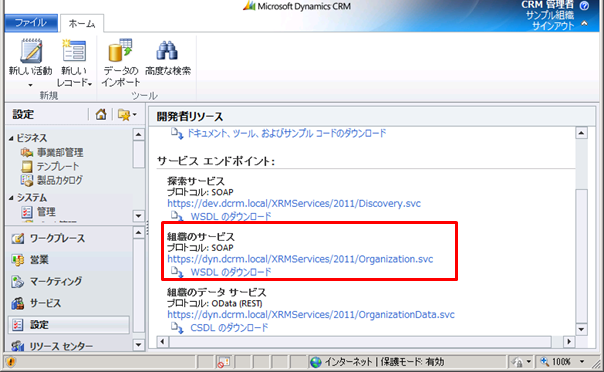Click download icon beside Organization WSDL link
This screenshot has width=604, height=372.
177,272
